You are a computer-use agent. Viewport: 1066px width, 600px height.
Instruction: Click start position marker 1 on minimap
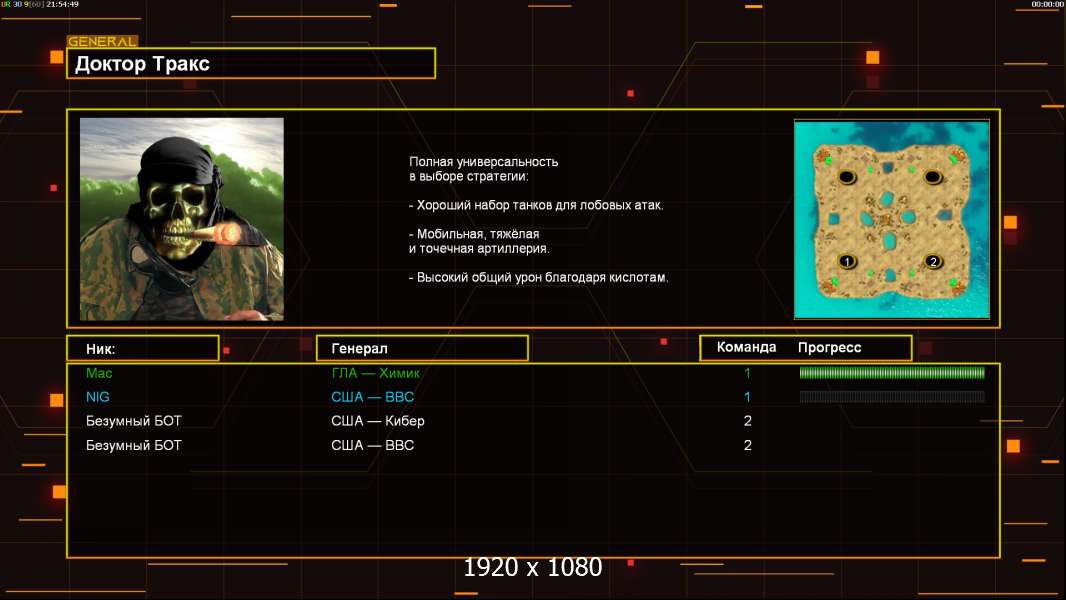point(847,261)
